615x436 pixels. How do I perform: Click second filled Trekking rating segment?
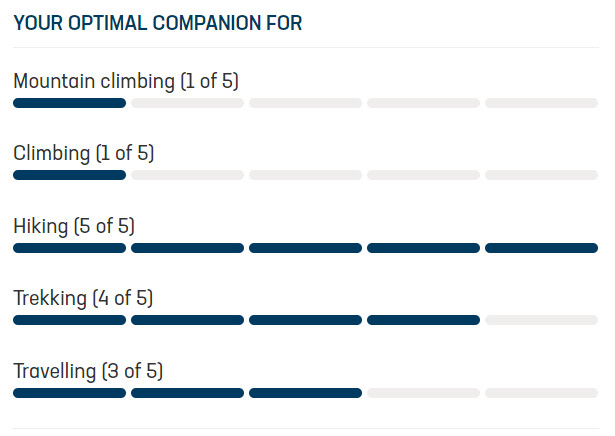pos(187,320)
